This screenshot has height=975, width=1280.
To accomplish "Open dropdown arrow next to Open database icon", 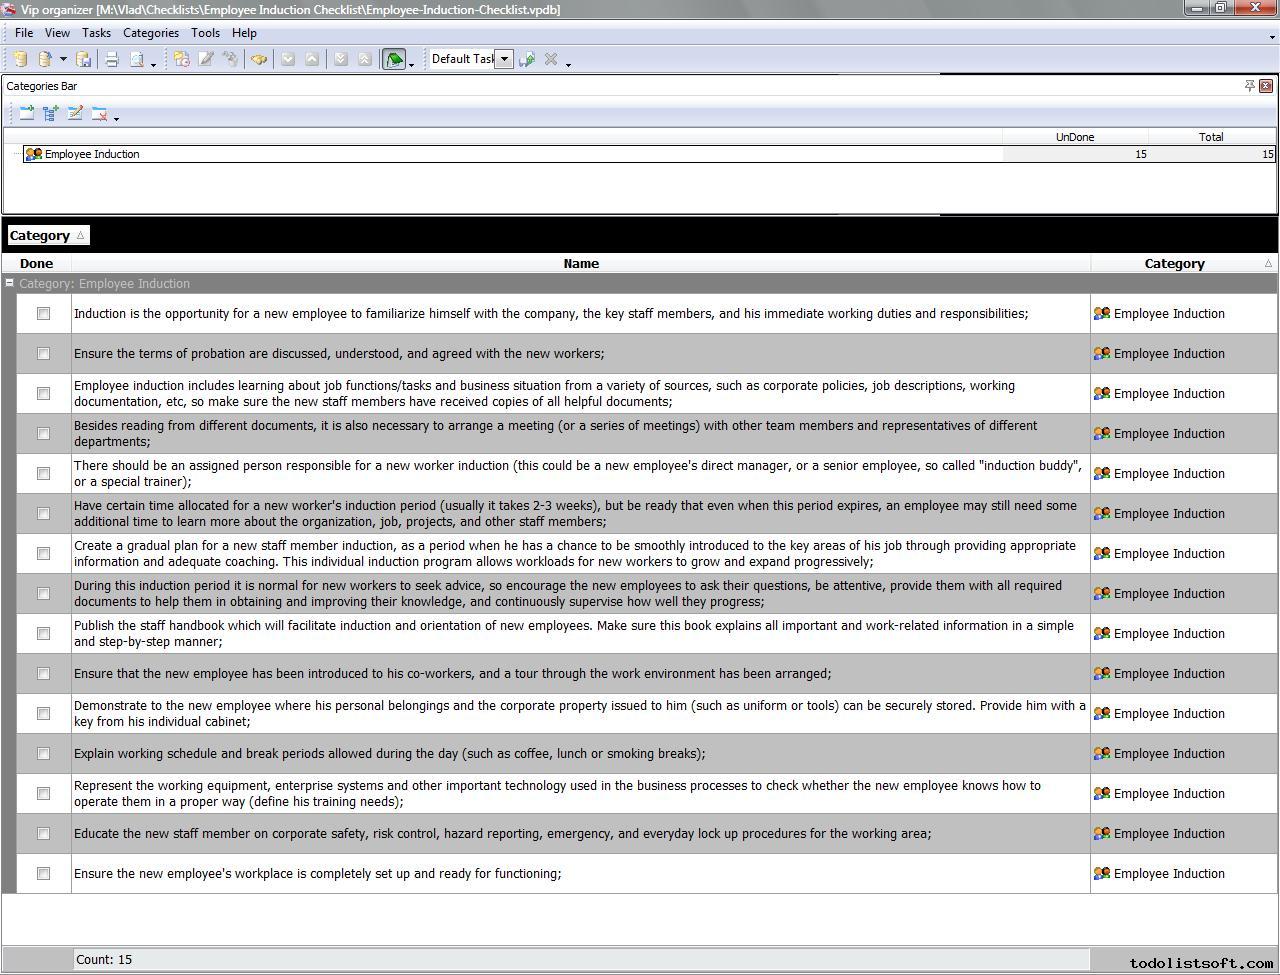I will 63,60.
